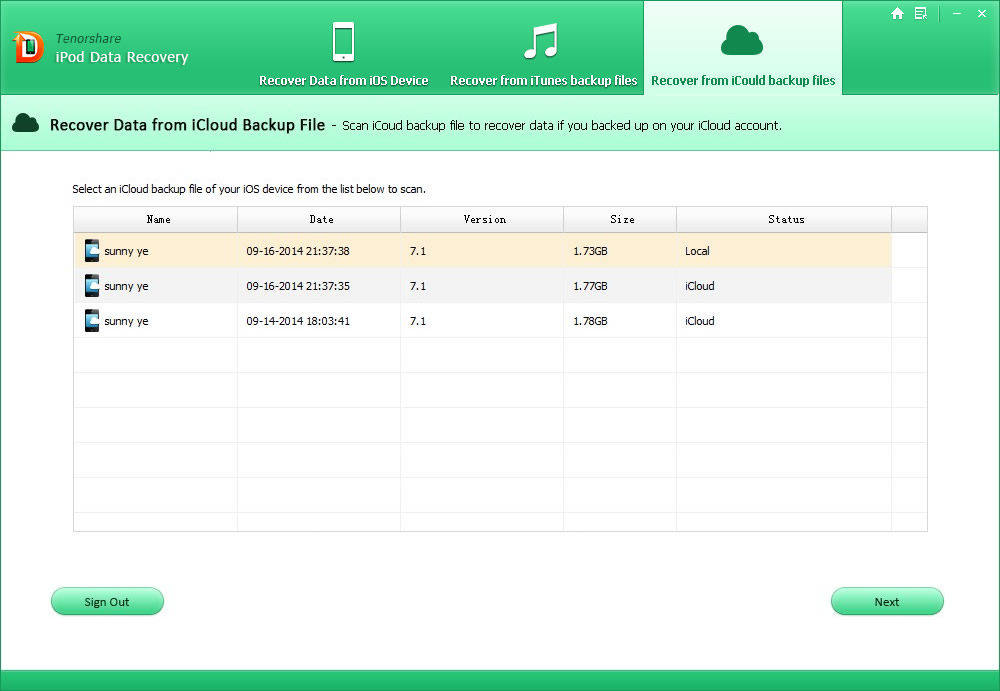Click version 7.1 in the Local row

point(418,251)
